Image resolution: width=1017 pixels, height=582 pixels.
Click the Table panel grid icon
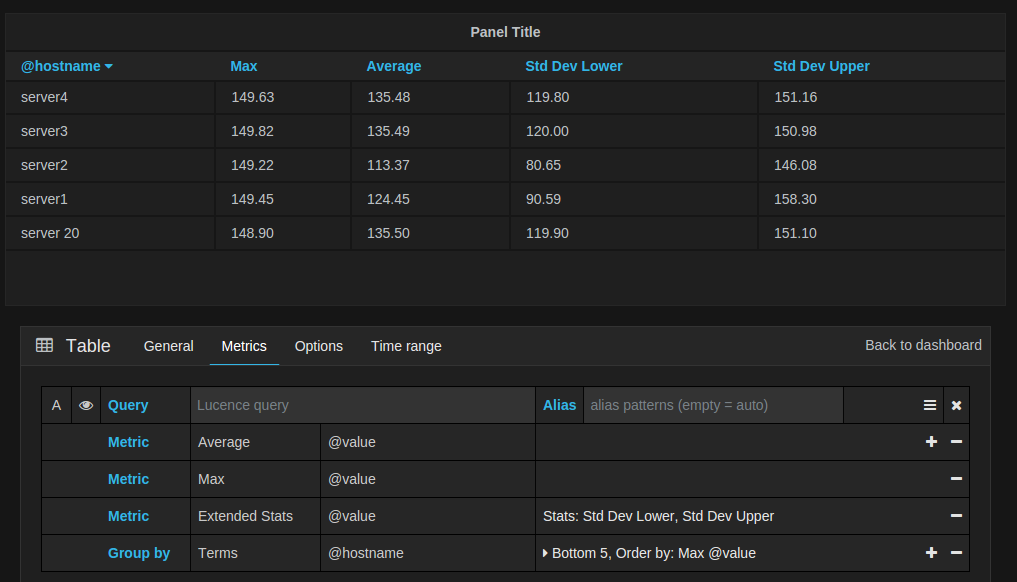(x=44, y=346)
